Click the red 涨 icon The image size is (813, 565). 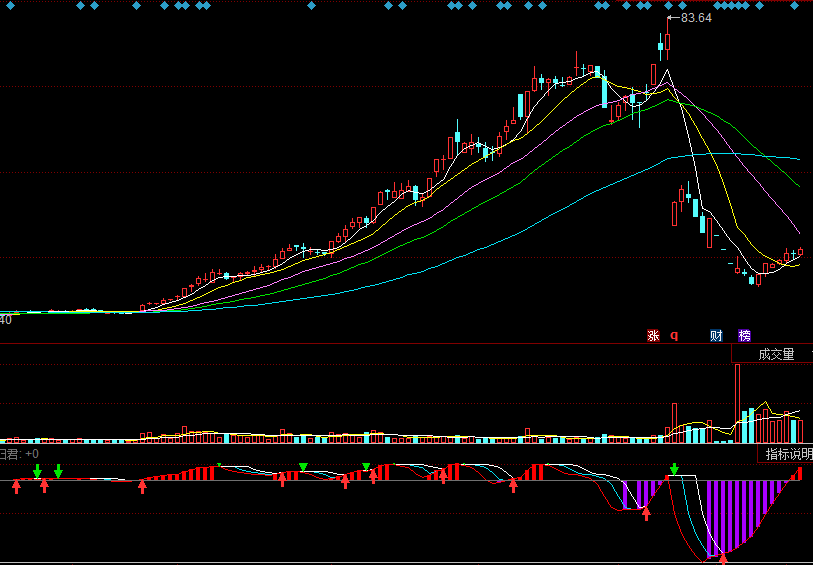click(x=654, y=336)
